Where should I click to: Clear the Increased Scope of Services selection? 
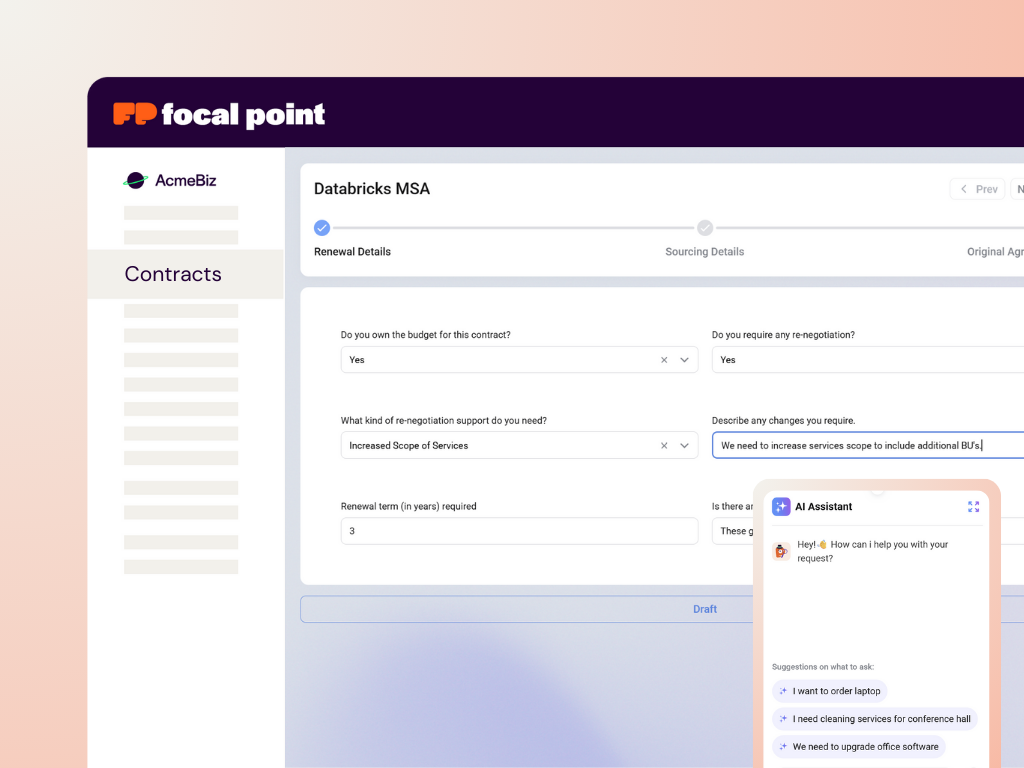664,446
